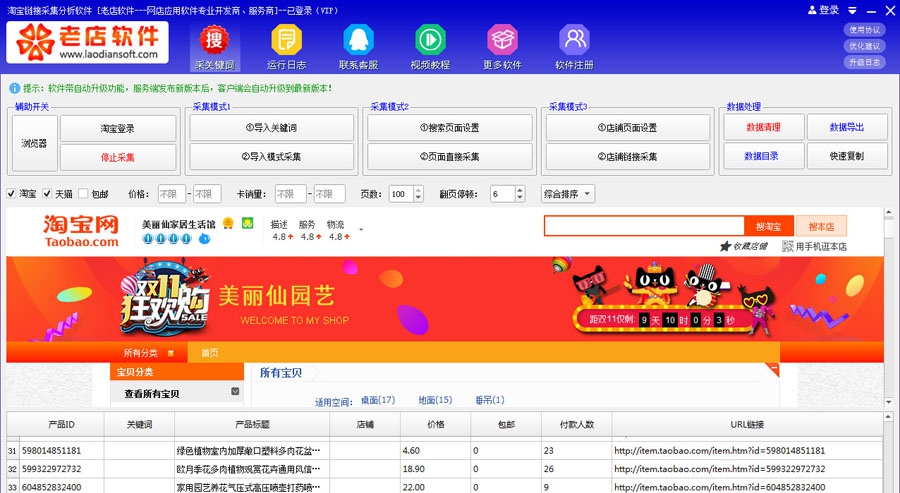The image size is (900, 493).
Task: Click the 升级日志 side button
Action: point(864,62)
